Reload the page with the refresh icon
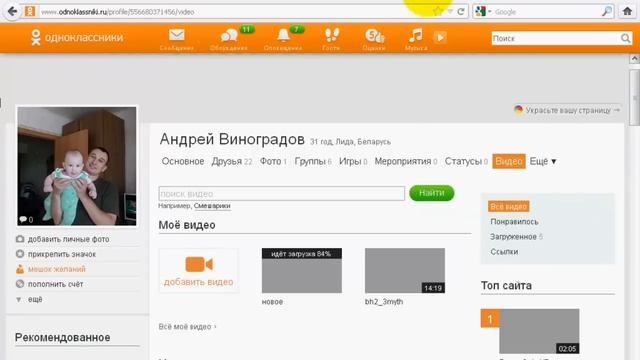Viewport: 640px width, 360px height. click(x=461, y=11)
